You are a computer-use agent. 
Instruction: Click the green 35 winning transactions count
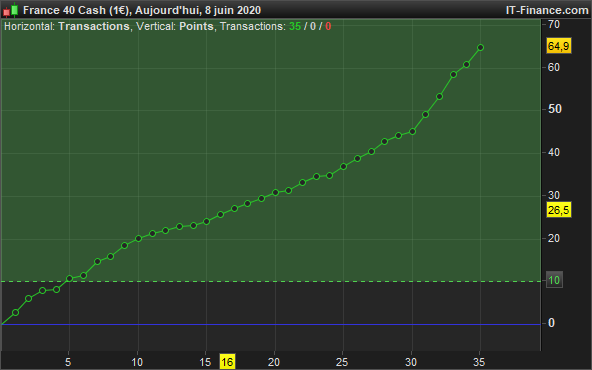(295, 26)
